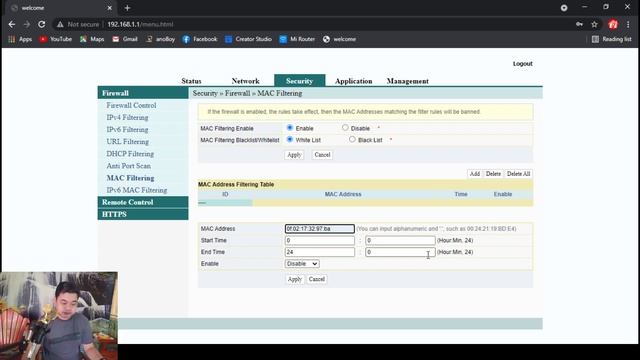Open the Security tab
Image resolution: width=640 pixels, height=360 pixels.
coord(300,80)
